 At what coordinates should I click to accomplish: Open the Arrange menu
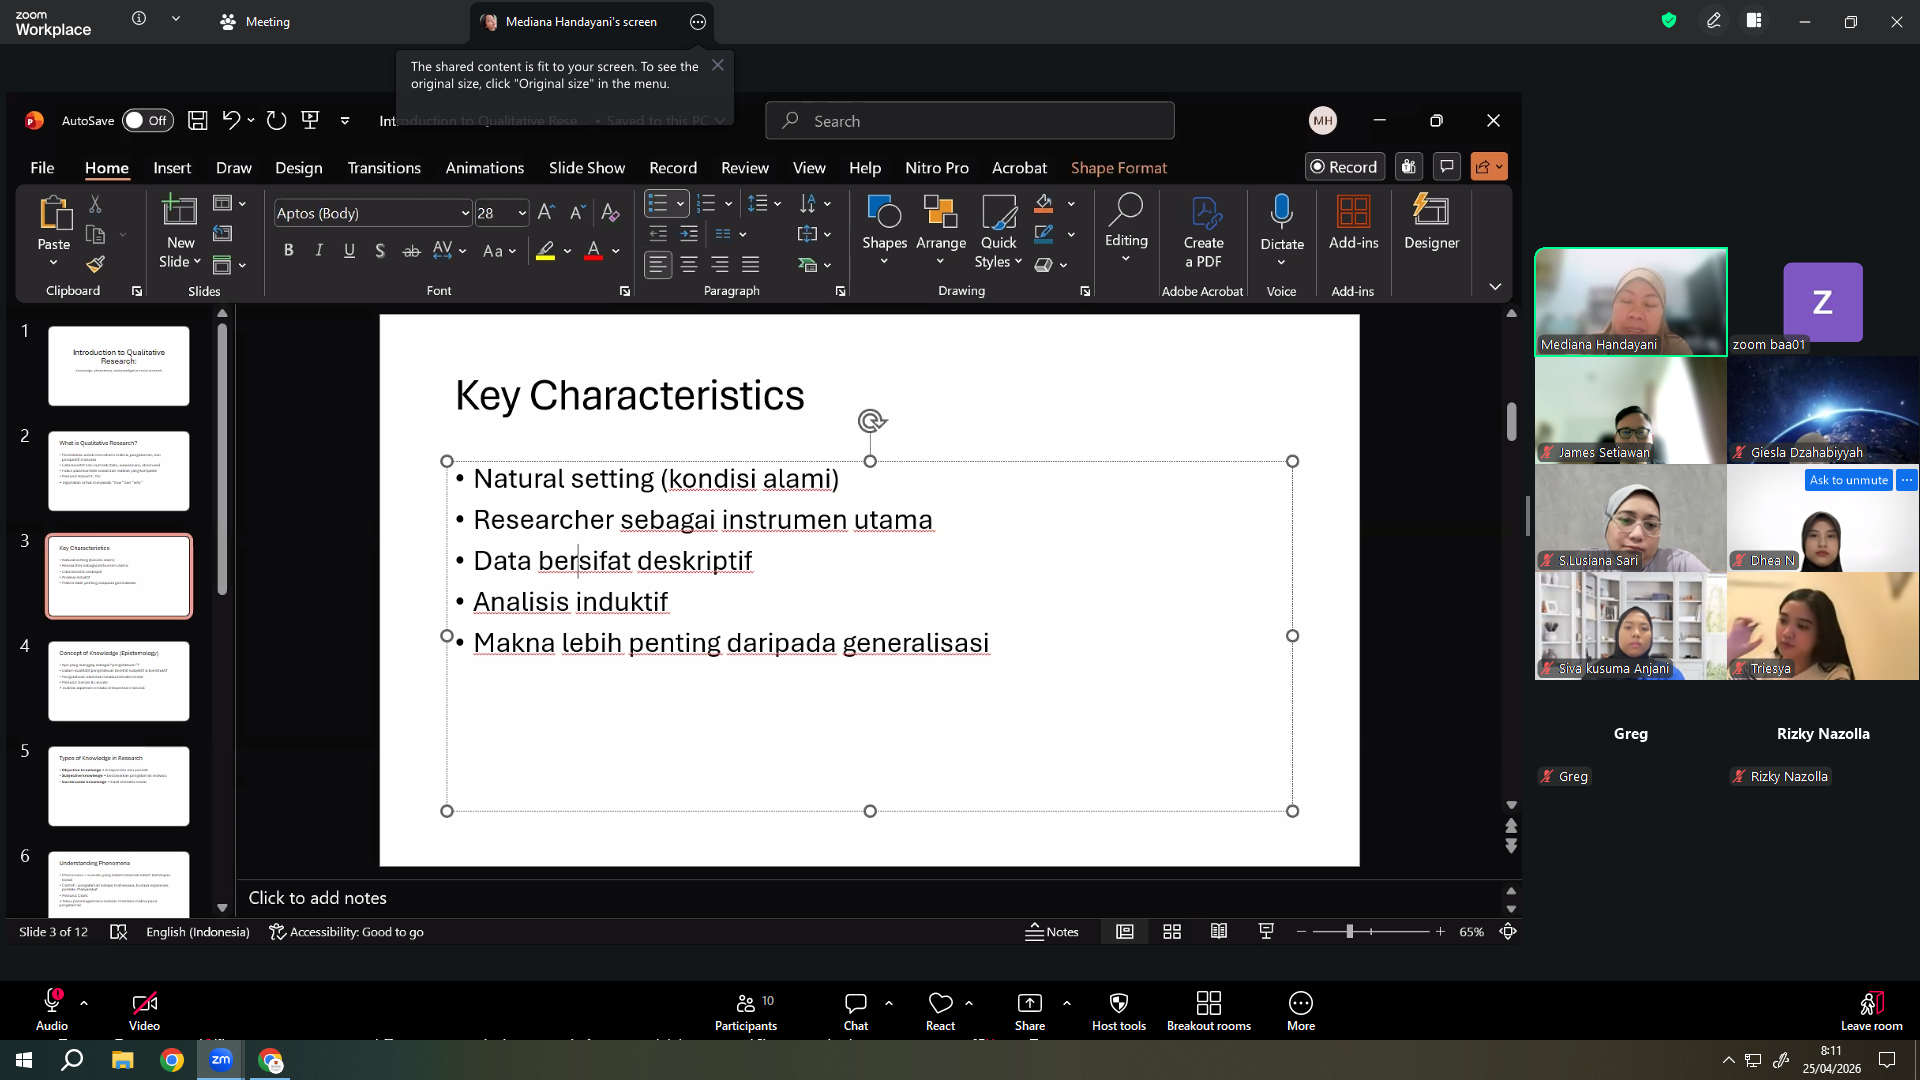pos(941,231)
